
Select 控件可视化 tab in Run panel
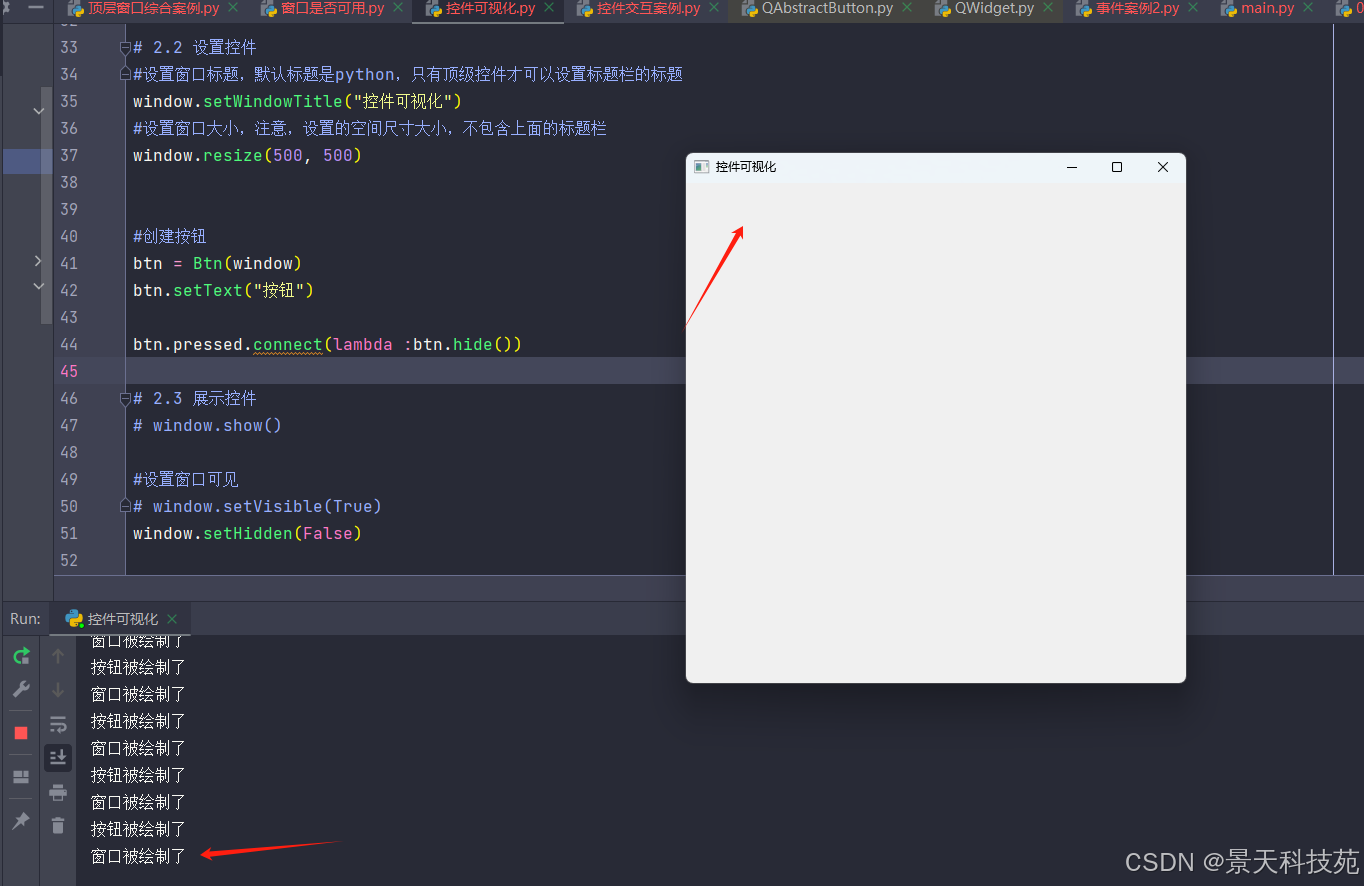pyautogui.click(x=122, y=619)
